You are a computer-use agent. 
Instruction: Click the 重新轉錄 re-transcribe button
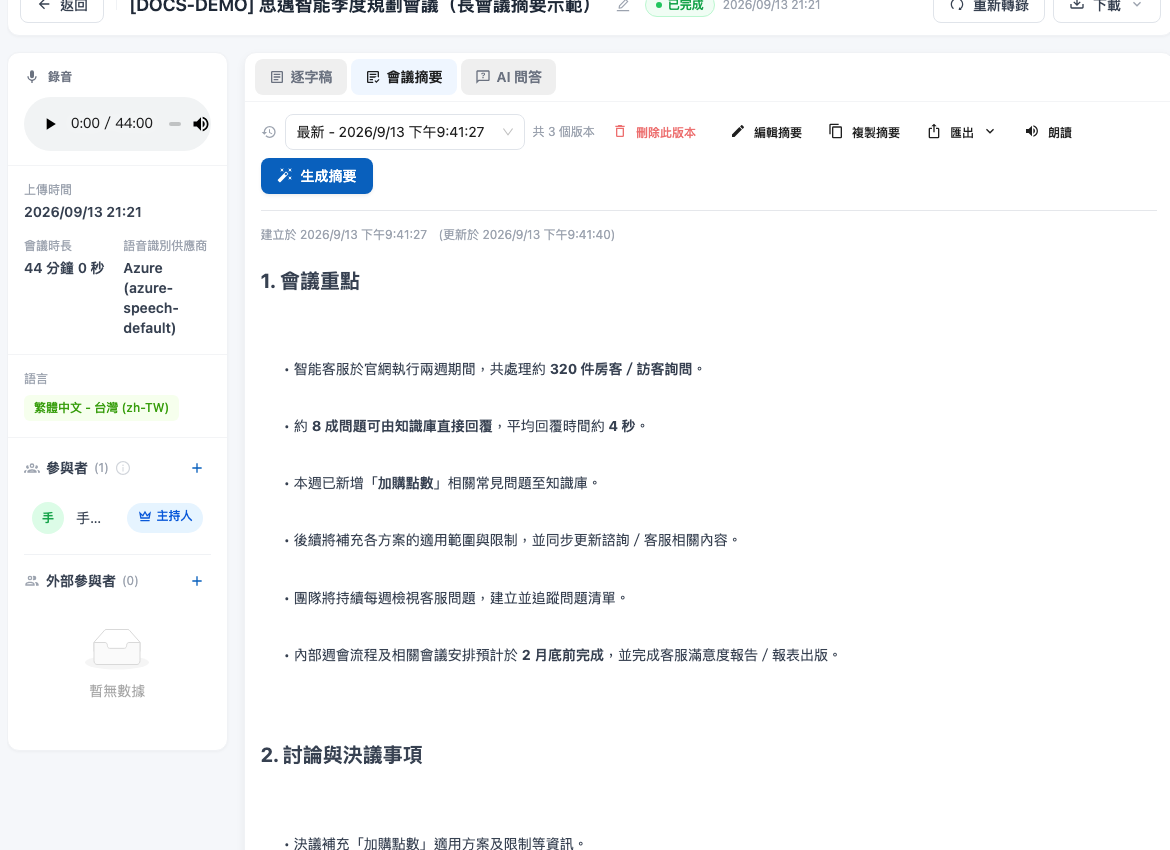click(x=989, y=6)
